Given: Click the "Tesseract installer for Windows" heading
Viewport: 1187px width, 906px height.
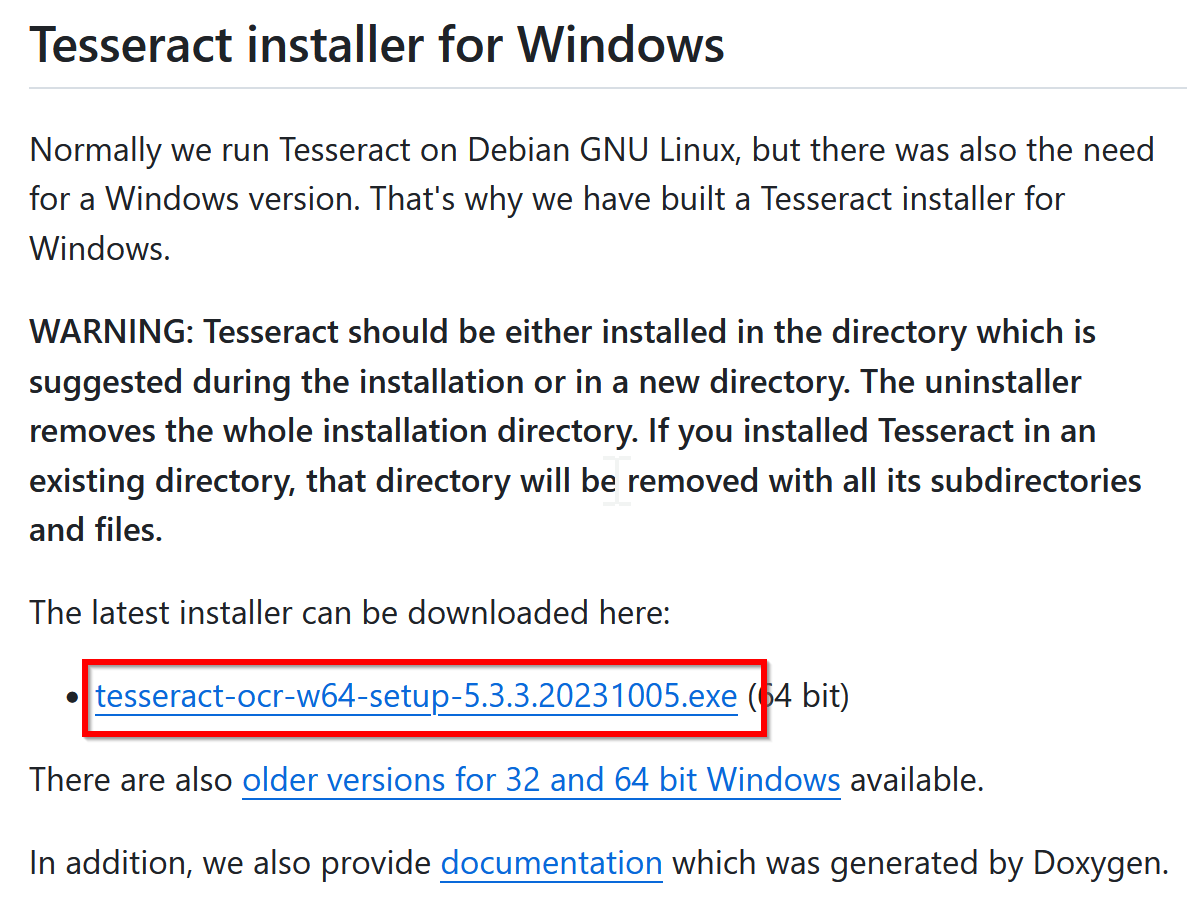Looking at the screenshot, I should point(377,45).
